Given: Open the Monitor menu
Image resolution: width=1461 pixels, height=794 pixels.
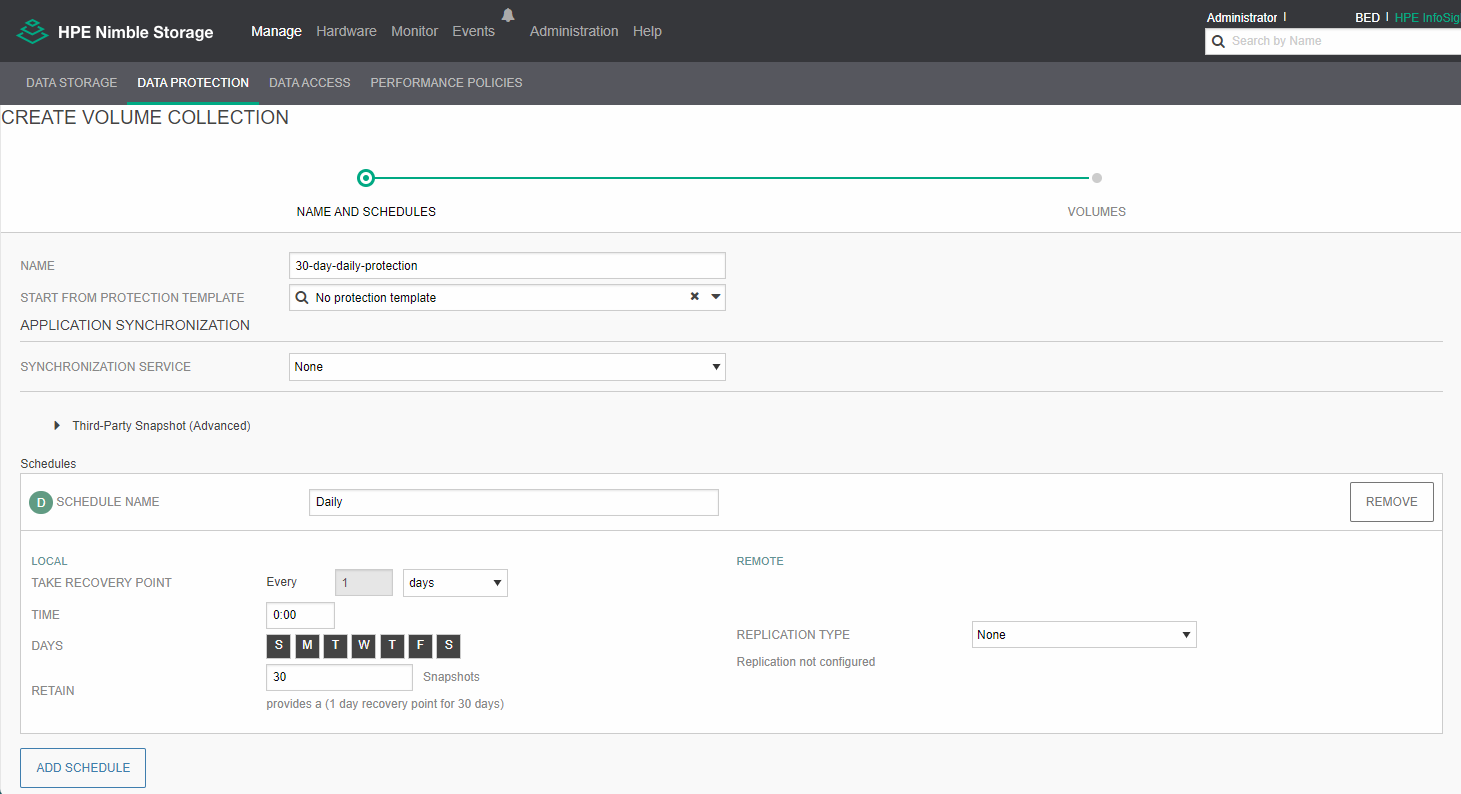Looking at the screenshot, I should coord(414,31).
